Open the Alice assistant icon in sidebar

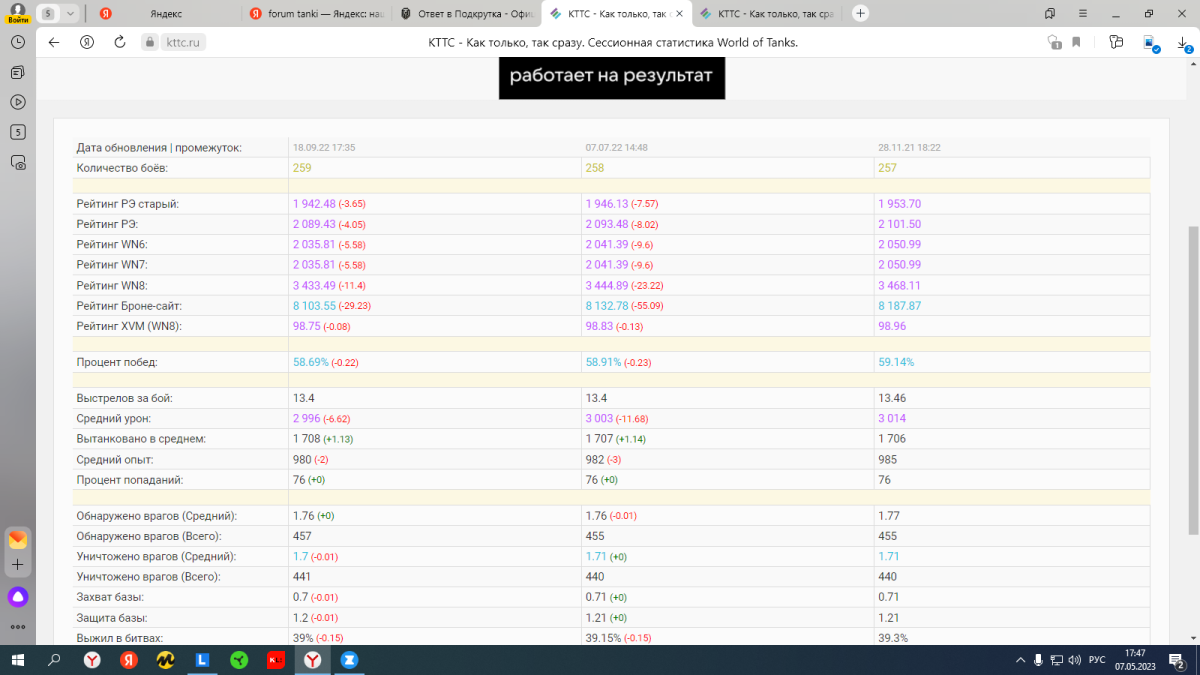click(x=18, y=597)
